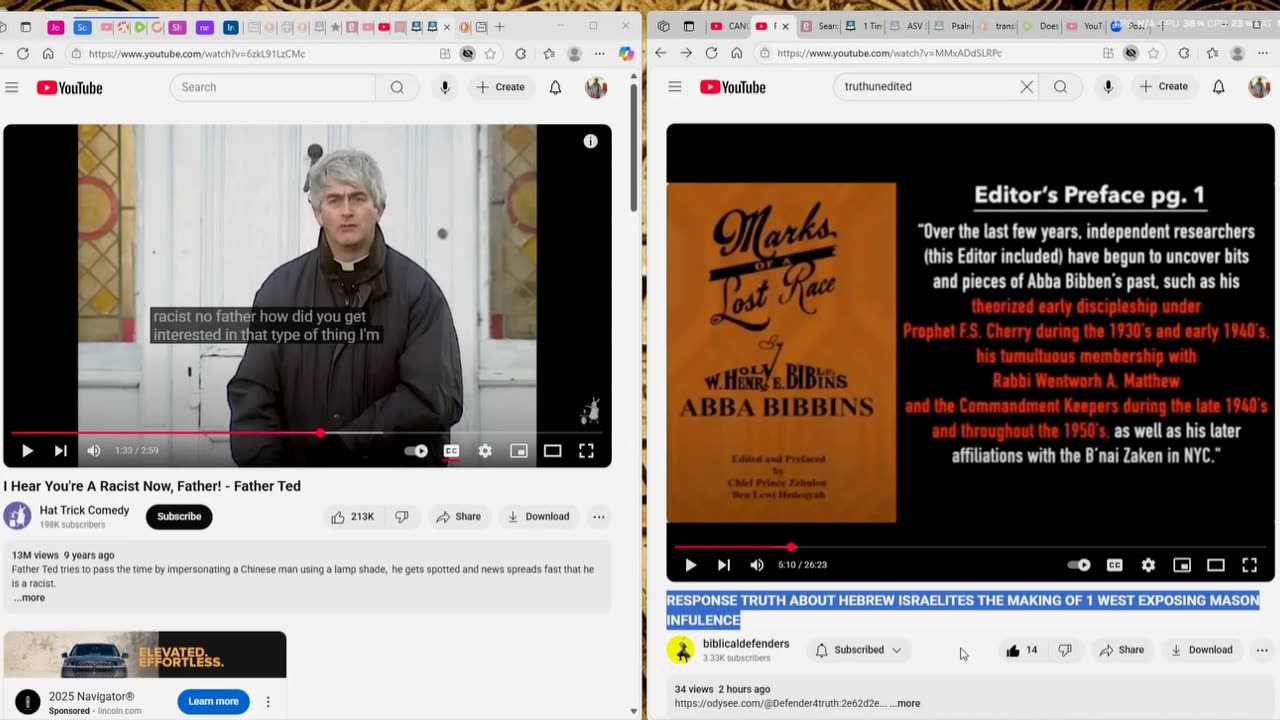This screenshot has height=720, width=1280.
Task: Toggle autoplay in right video player
Action: (x=1079, y=565)
